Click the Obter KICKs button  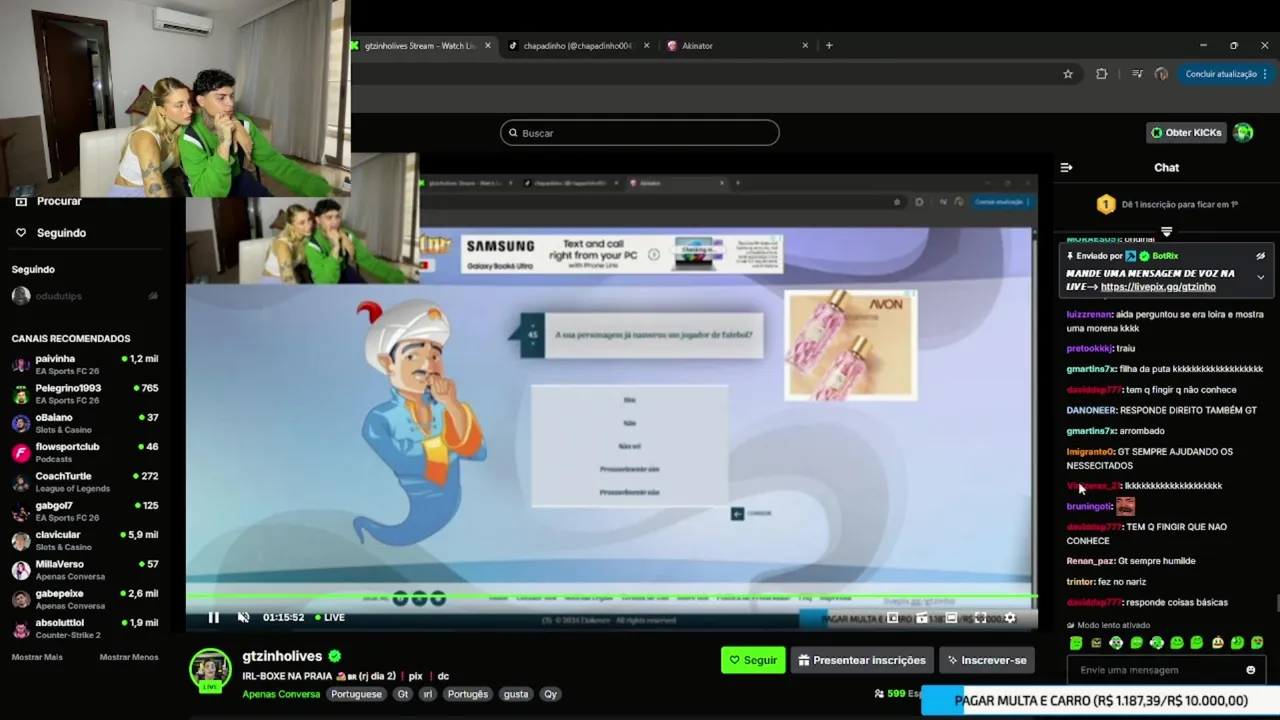click(1186, 133)
